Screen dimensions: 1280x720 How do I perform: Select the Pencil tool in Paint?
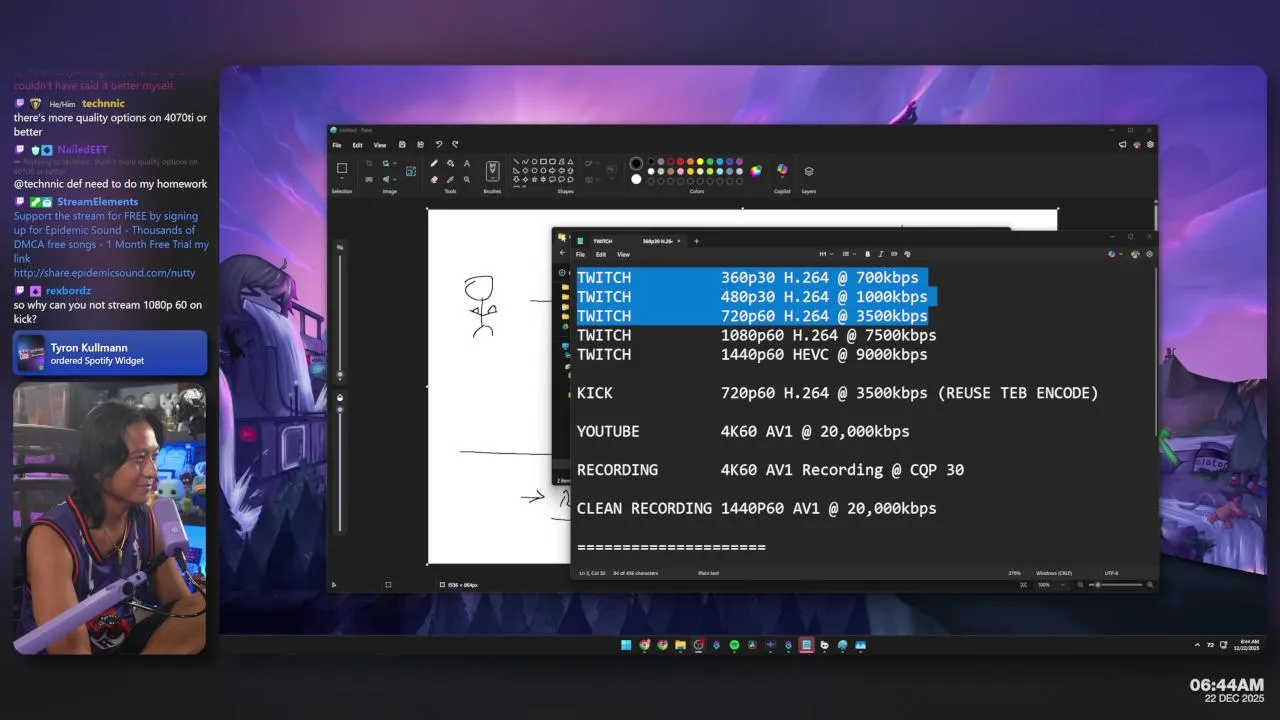click(x=434, y=163)
